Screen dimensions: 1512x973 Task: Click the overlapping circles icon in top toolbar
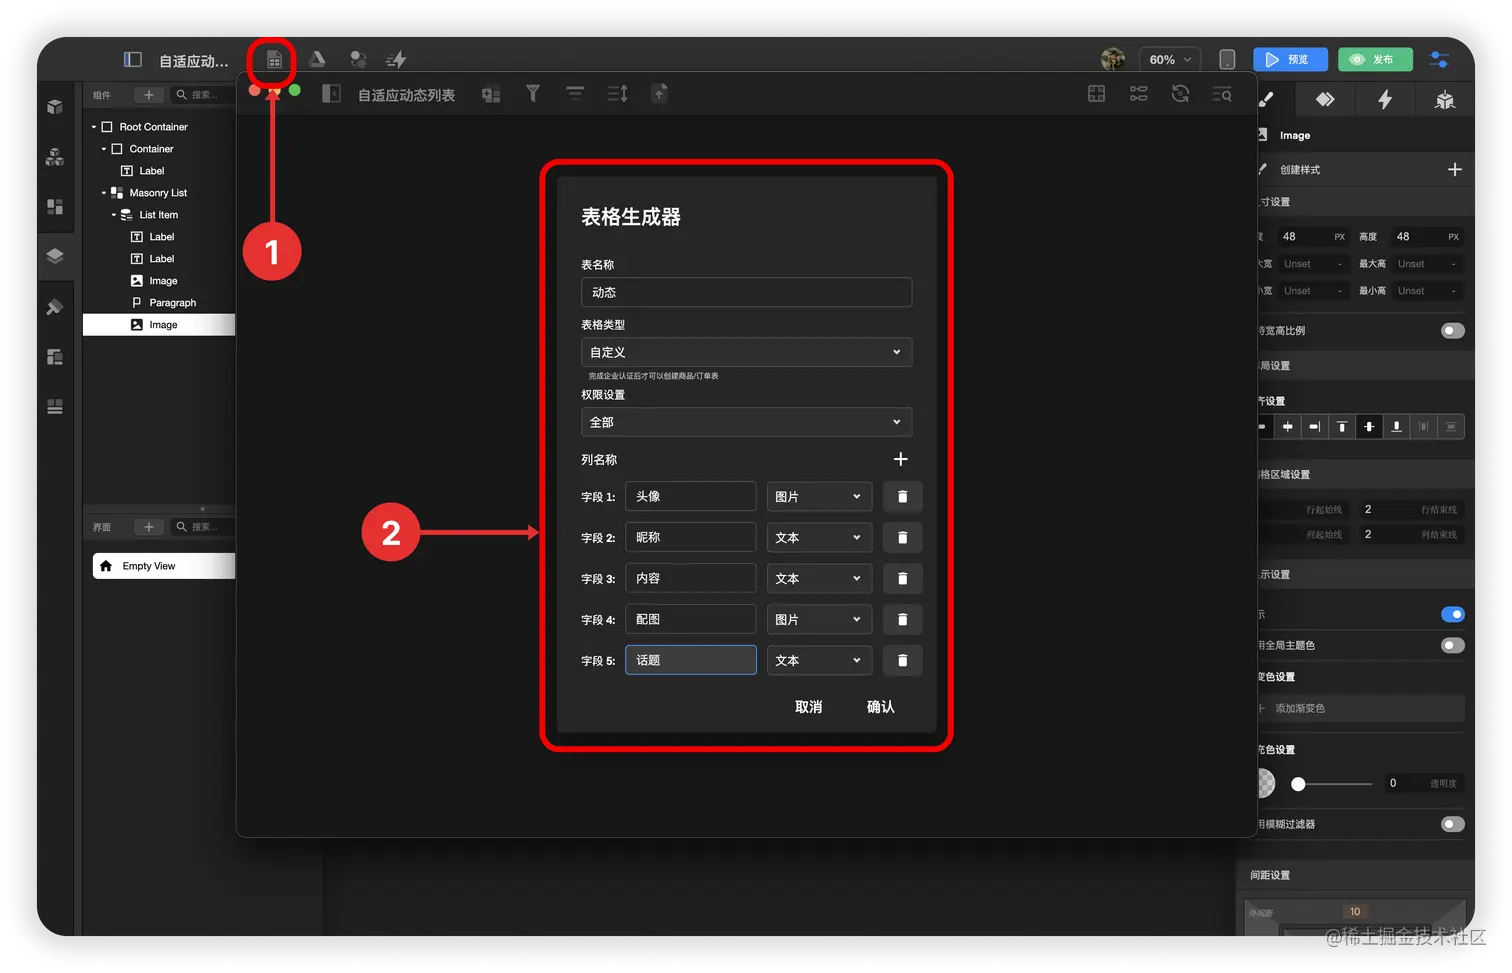tap(357, 60)
